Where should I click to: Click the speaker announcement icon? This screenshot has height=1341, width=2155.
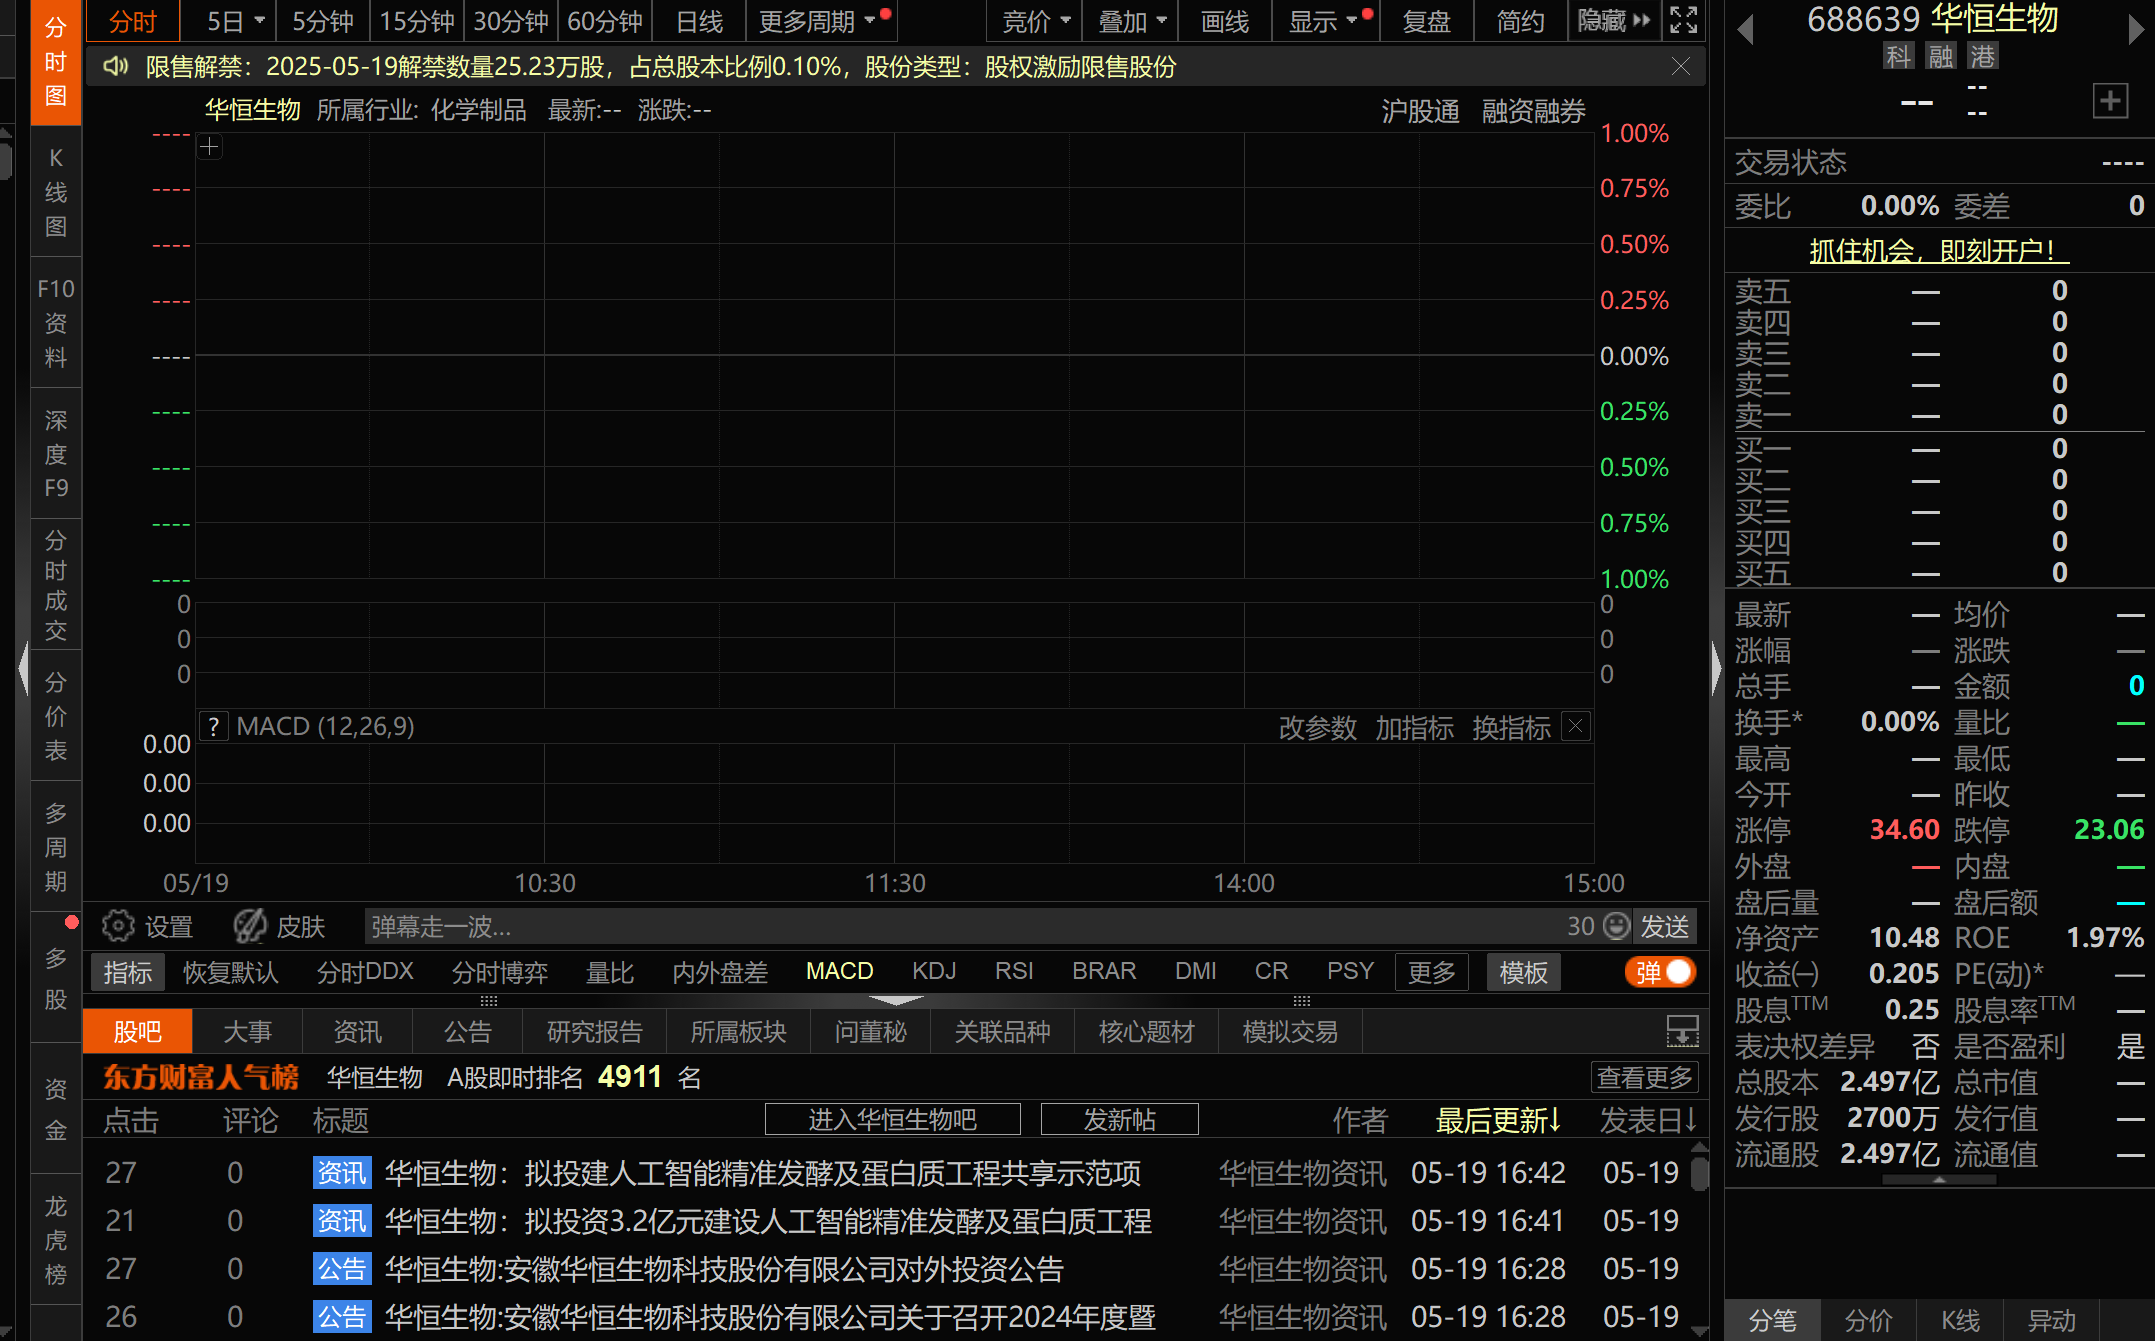pos(116,67)
